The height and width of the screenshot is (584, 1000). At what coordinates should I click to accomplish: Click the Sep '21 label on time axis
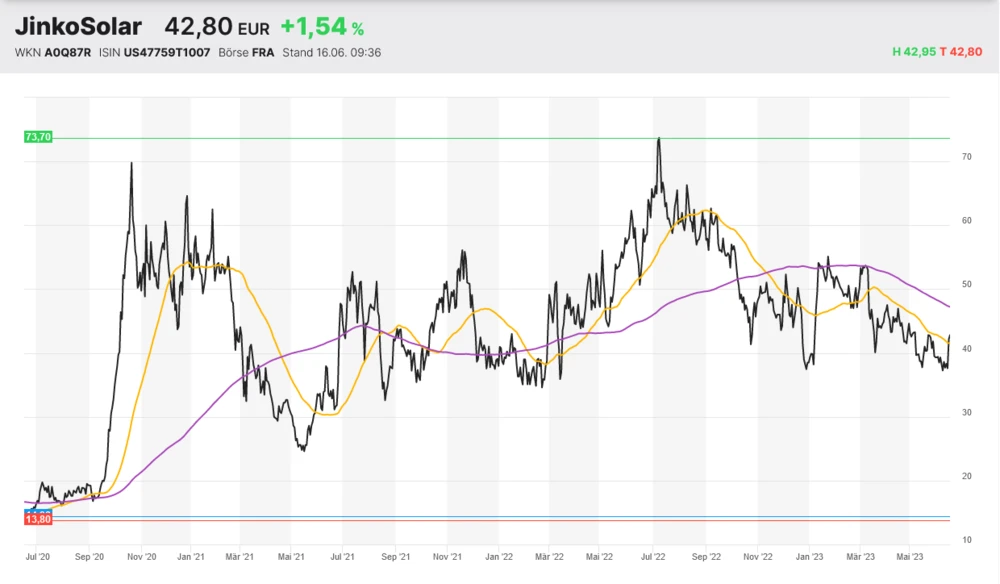[x=396, y=554]
